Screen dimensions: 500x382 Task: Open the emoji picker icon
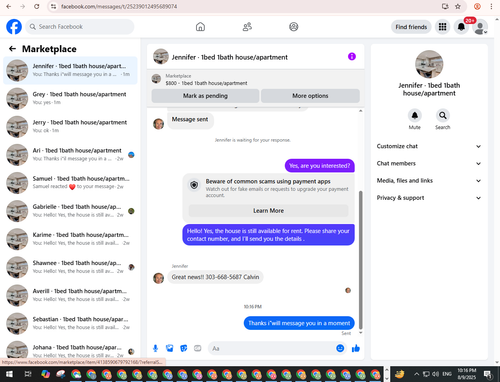point(340,348)
